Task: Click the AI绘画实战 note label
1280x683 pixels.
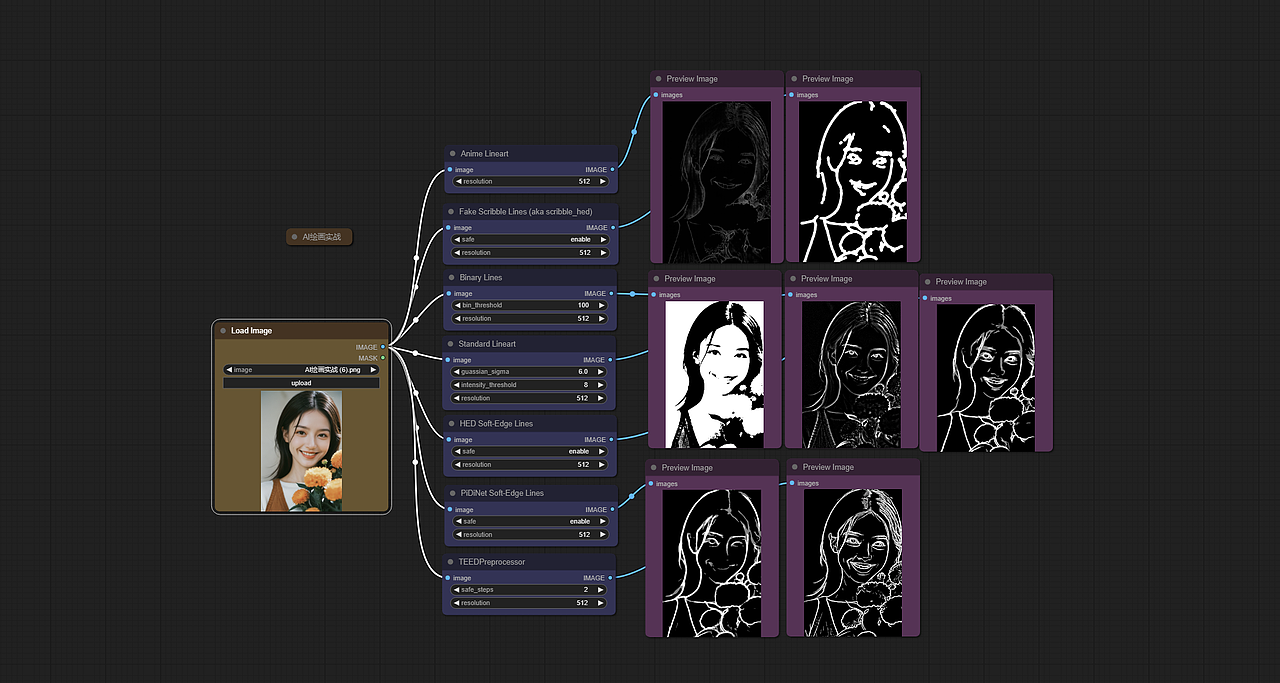Action: [322, 237]
